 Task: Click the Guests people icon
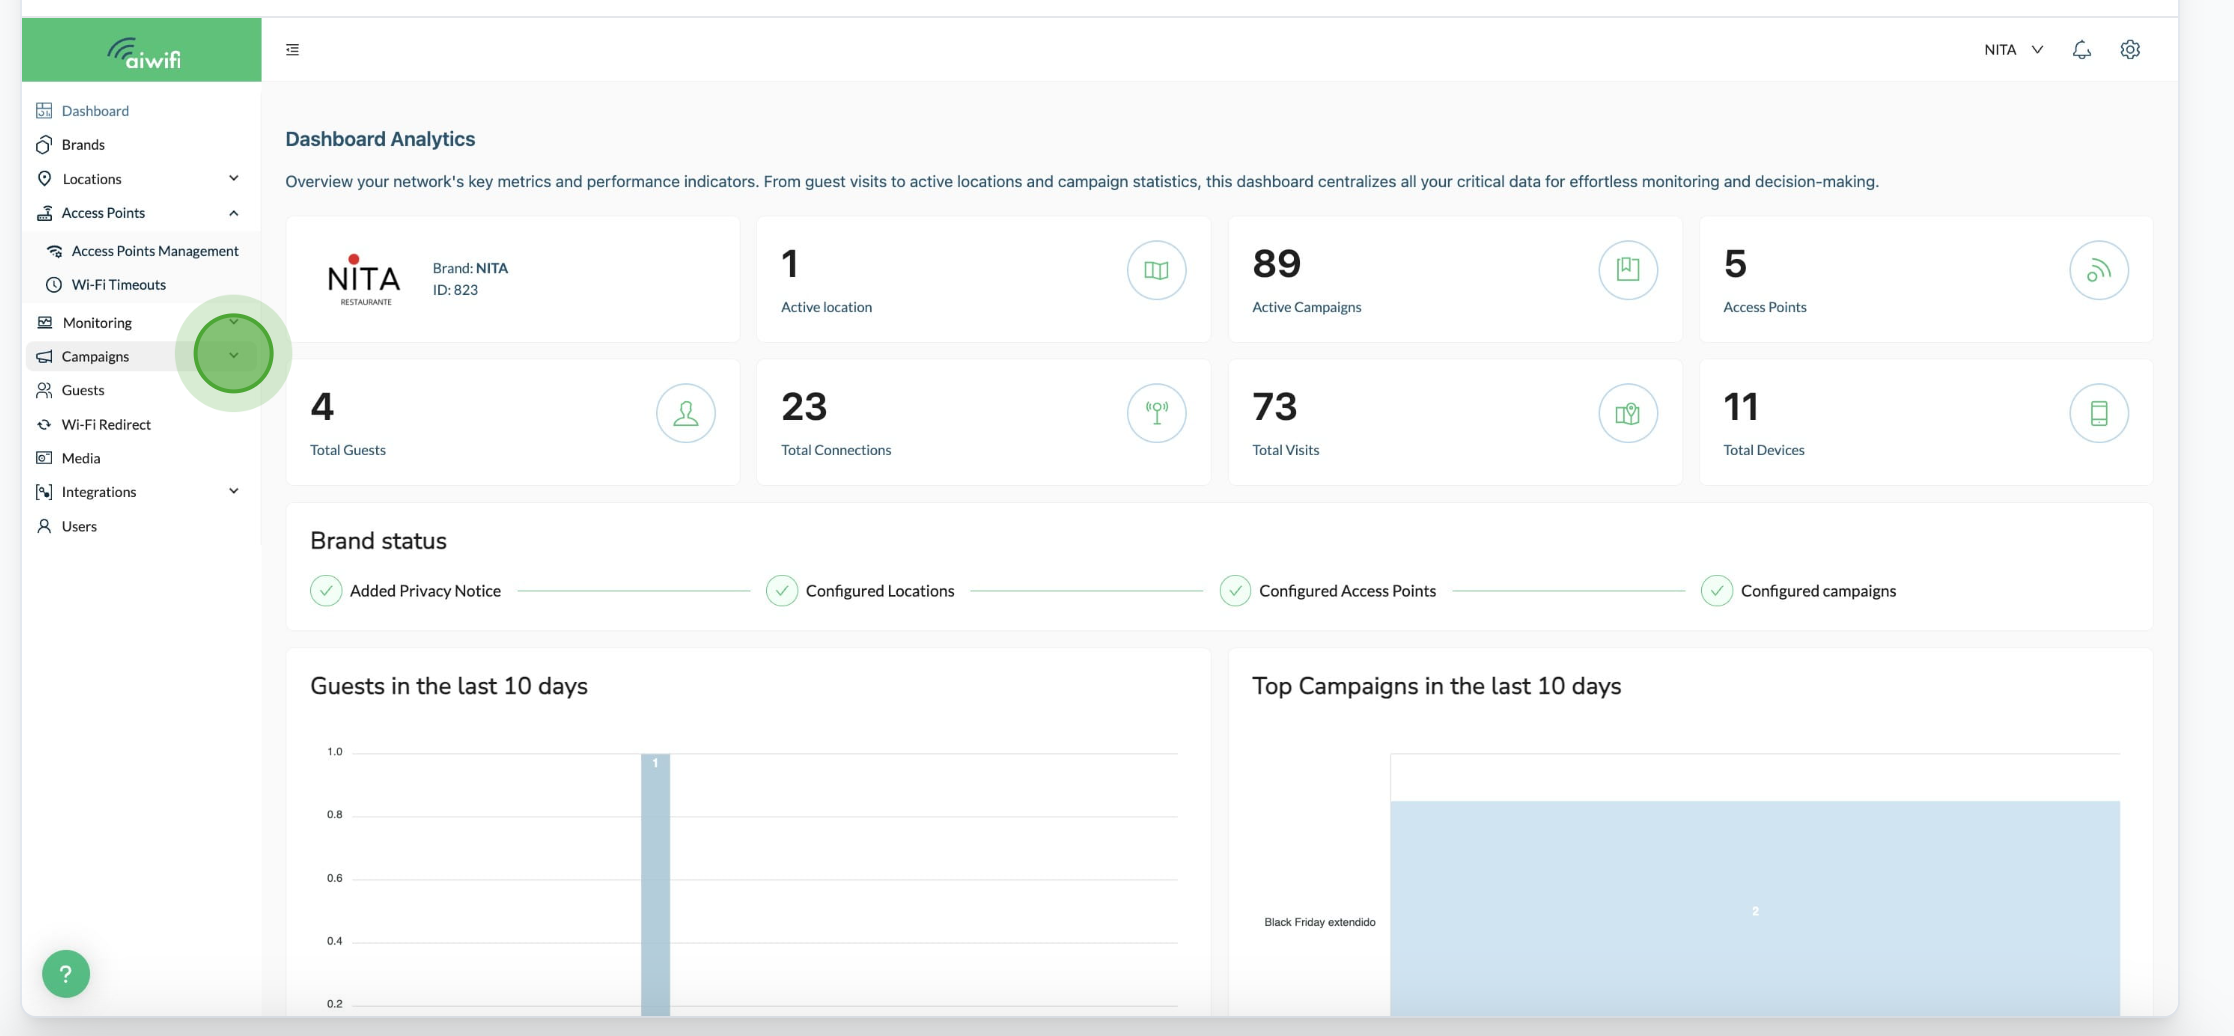click(x=44, y=390)
